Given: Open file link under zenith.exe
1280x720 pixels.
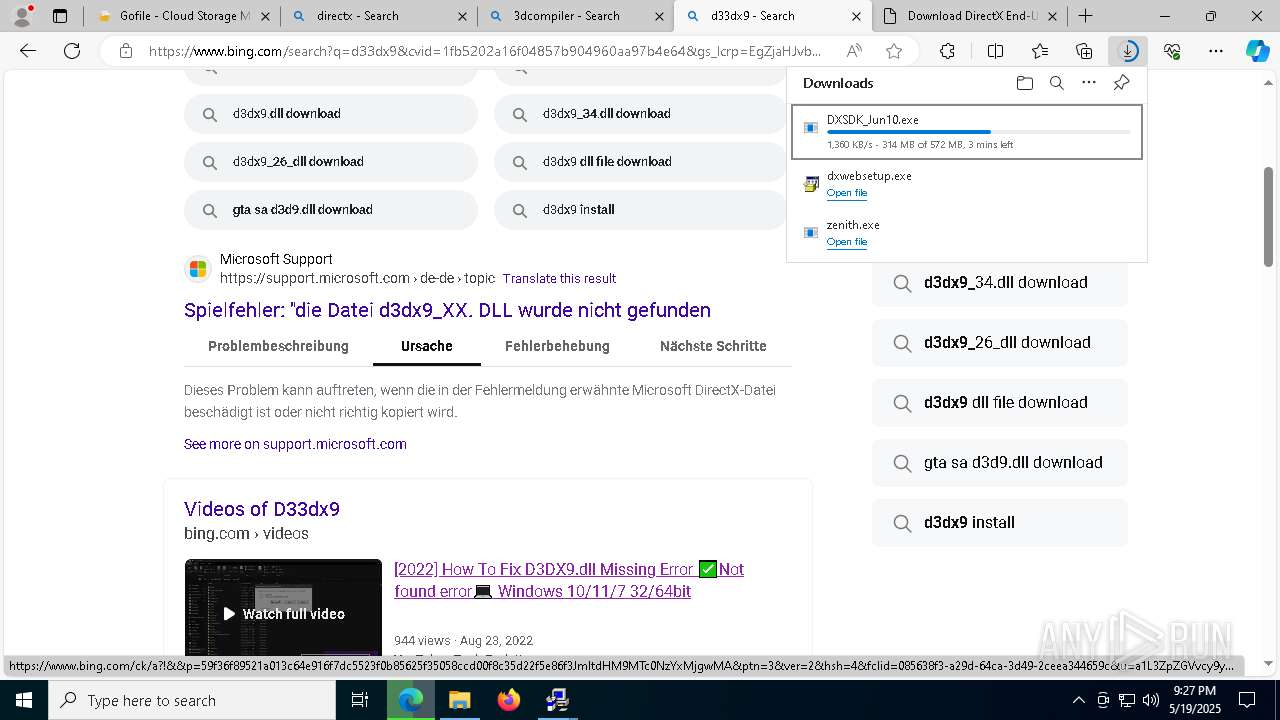Looking at the screenshot, I should pyautogui.click(x=847, y=242).
